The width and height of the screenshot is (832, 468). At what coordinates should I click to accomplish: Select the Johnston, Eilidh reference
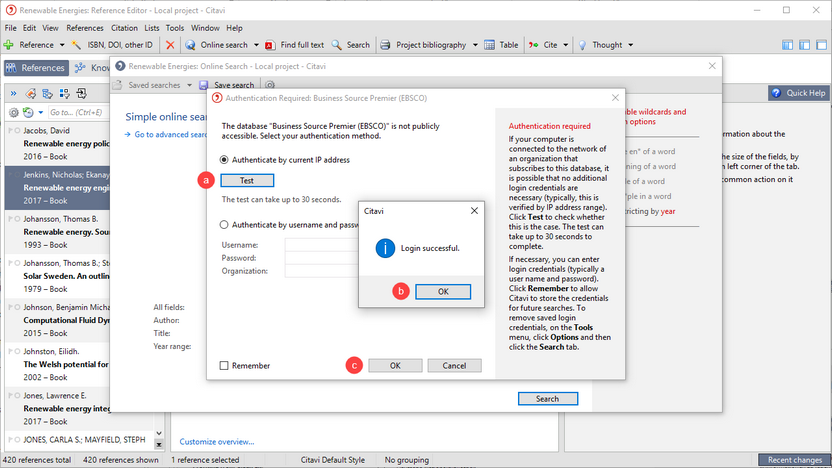click(57, 364)
